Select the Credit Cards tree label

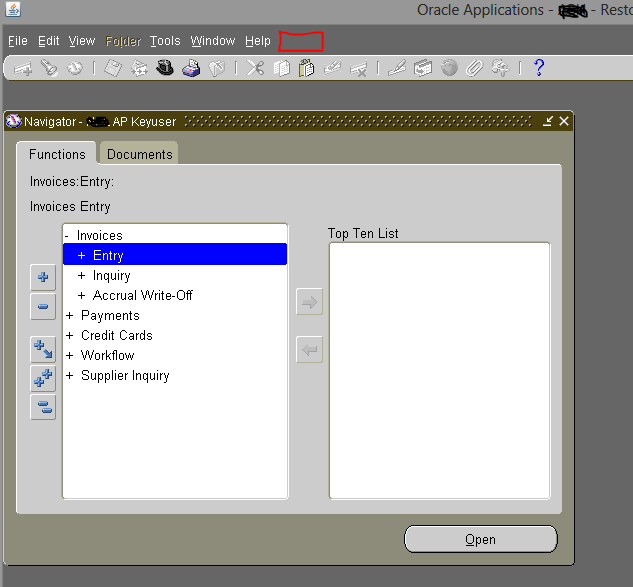(117, 335)
